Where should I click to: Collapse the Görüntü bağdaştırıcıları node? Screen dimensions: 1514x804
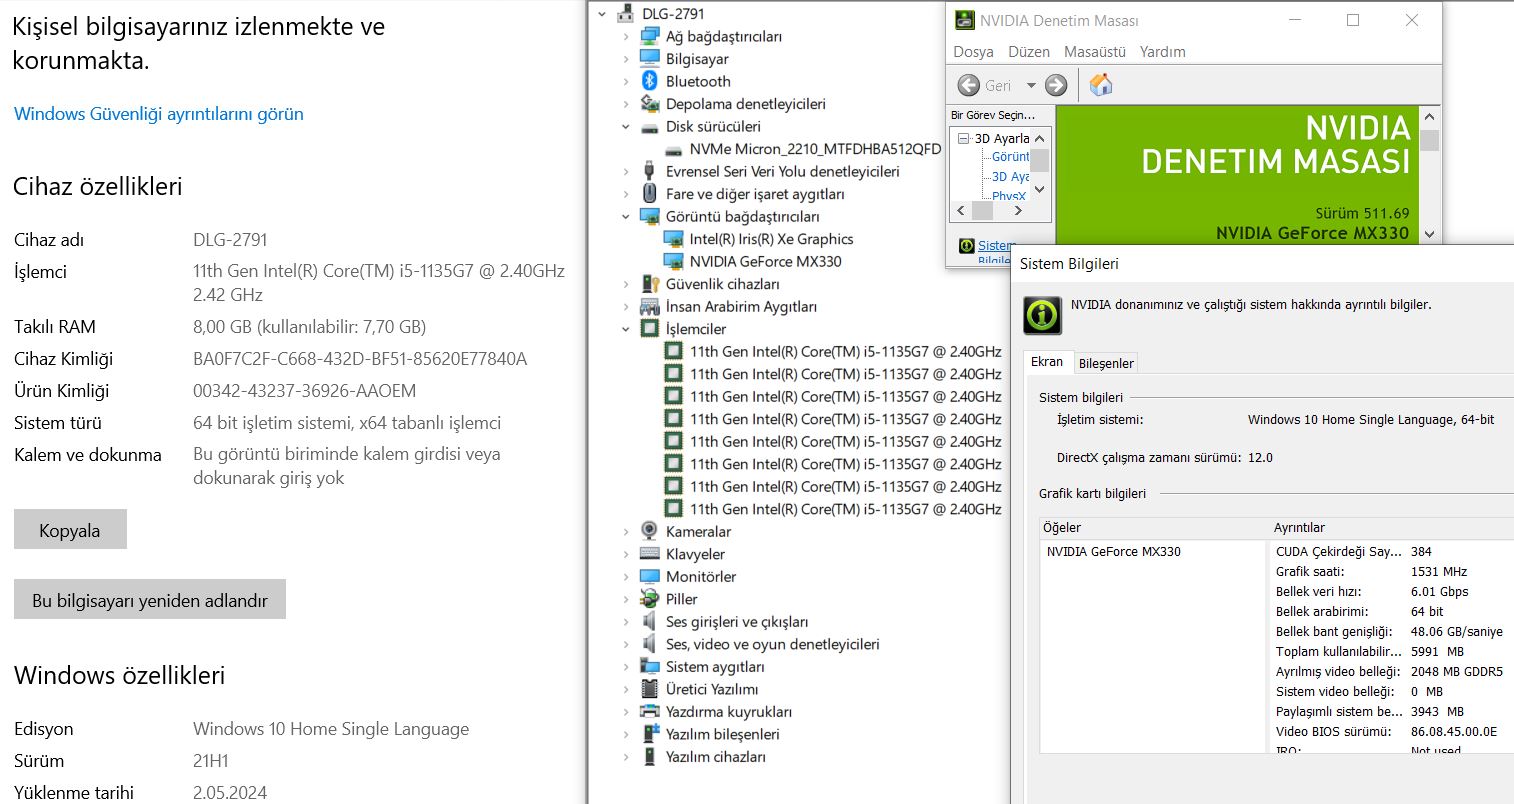coord(626,217)
